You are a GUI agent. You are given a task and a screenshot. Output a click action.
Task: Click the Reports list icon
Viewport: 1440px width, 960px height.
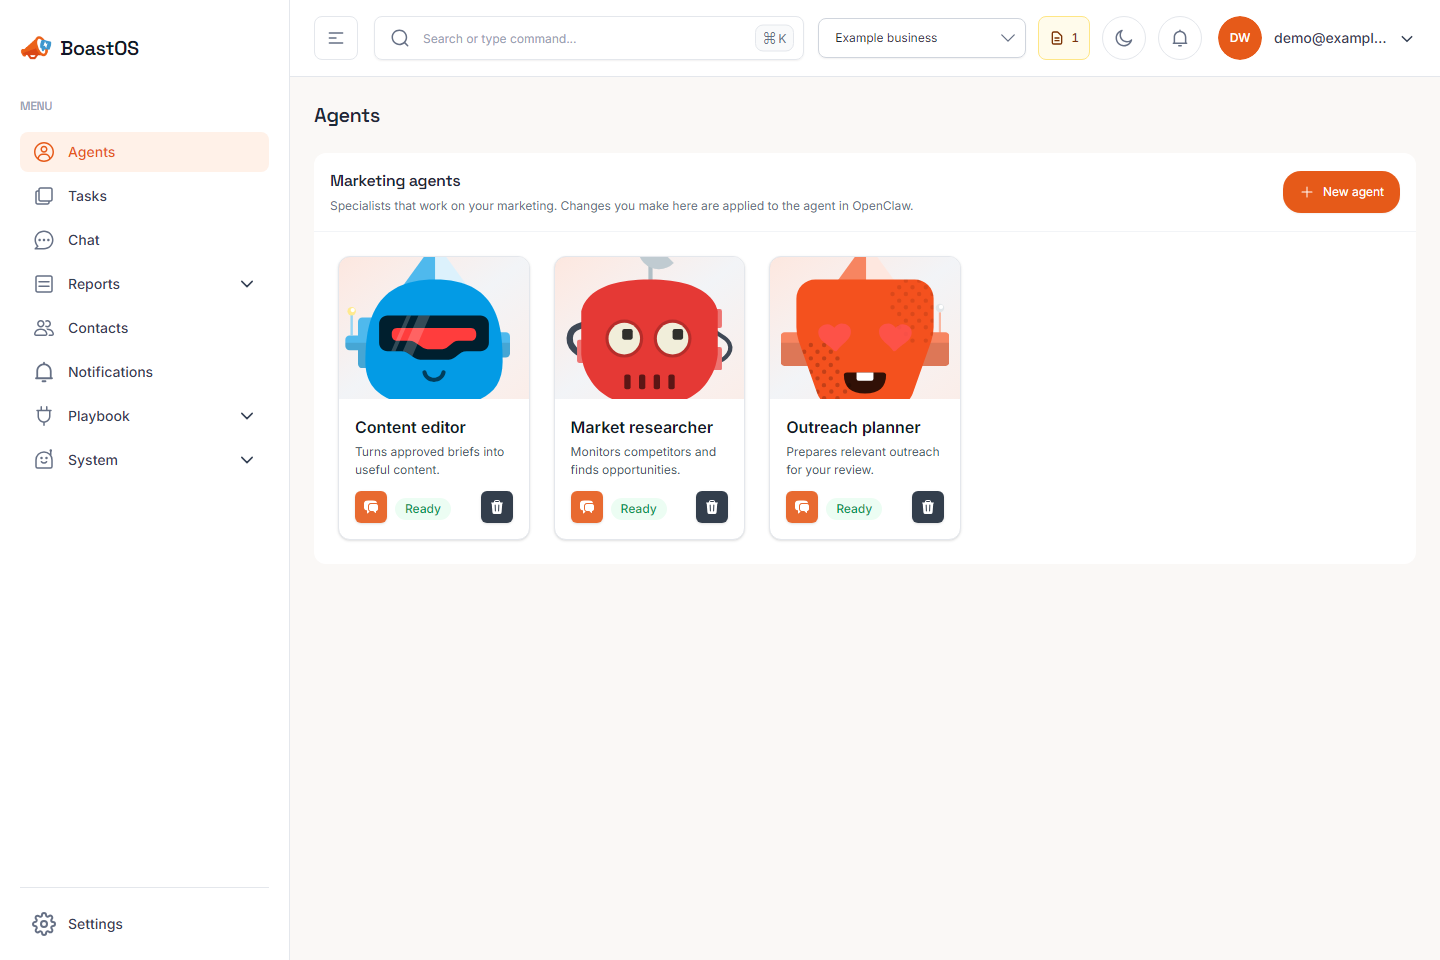44,284
